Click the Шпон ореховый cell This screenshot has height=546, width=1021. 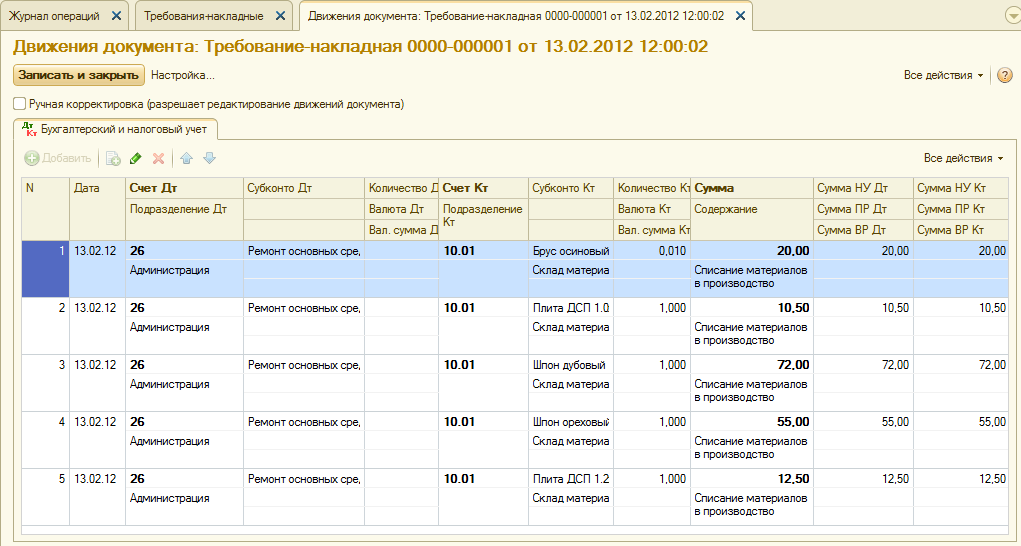[x=570, y=422]
